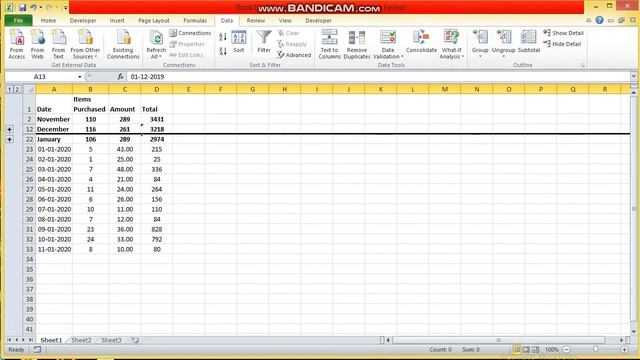Switch to the View tab
640x360 pixels.
285,20
